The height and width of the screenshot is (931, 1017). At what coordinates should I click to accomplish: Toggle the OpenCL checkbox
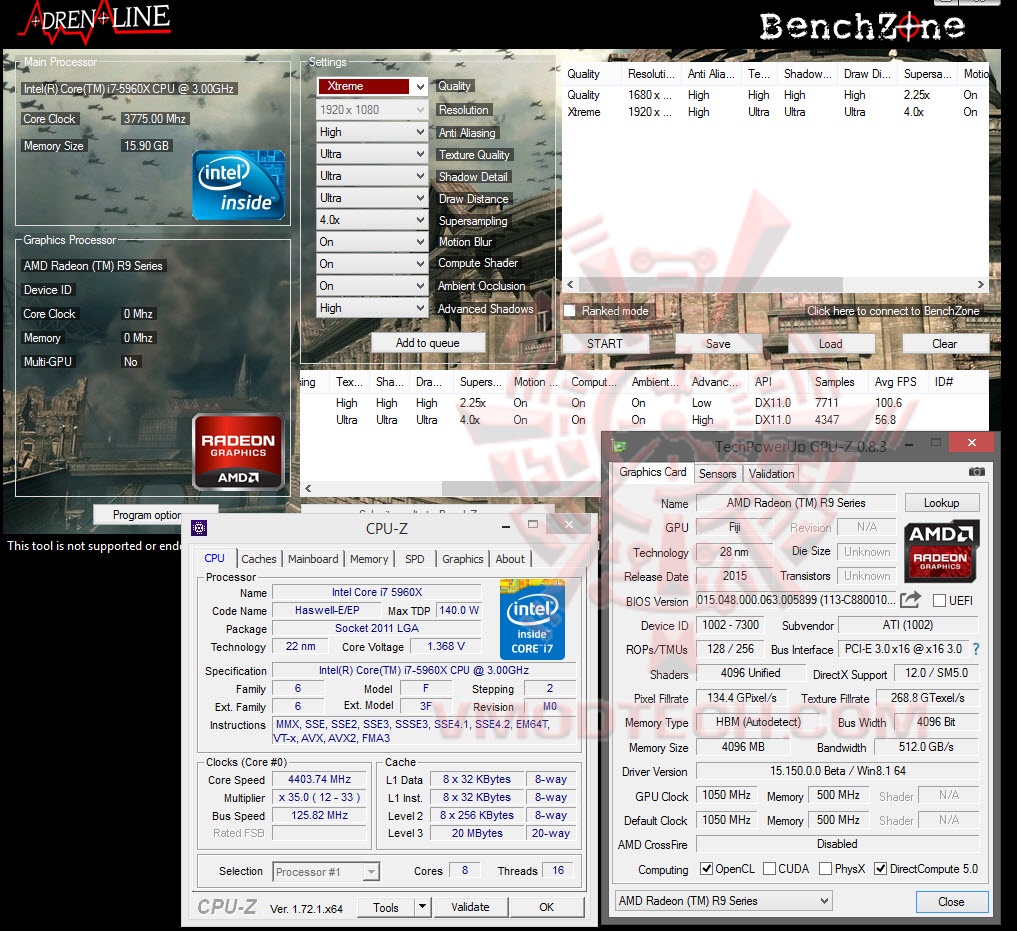coord(706,869)
